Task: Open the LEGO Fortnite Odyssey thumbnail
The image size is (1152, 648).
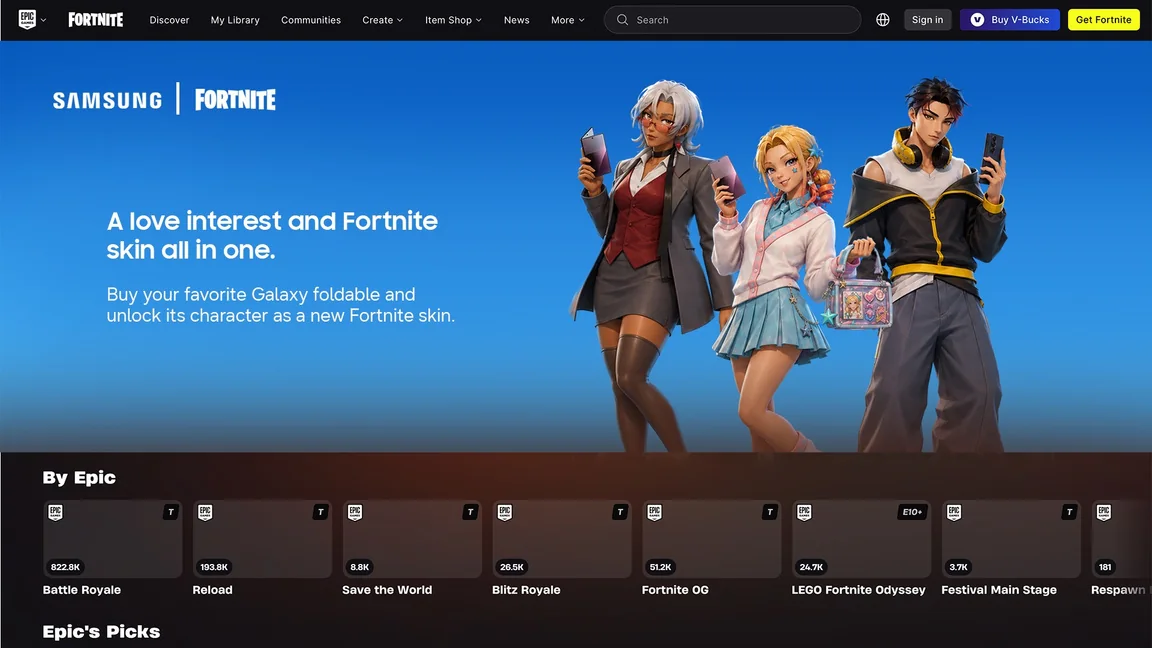Action: coord(862,539)
